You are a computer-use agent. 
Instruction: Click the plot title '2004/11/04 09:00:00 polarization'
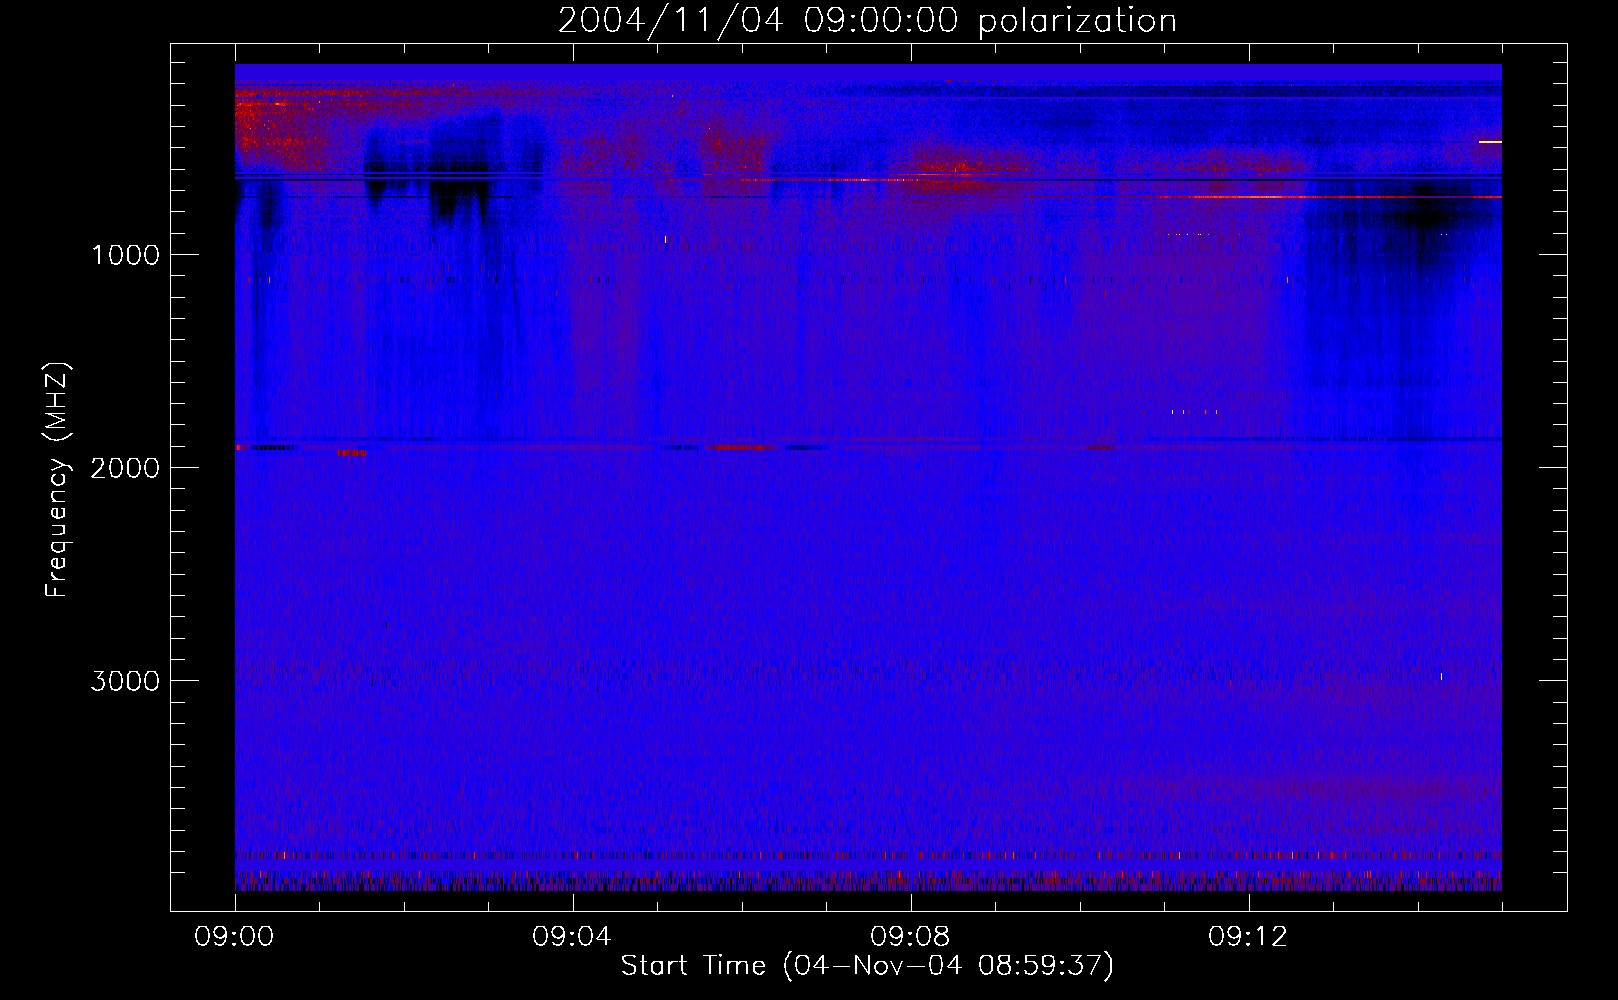[867, 21]
